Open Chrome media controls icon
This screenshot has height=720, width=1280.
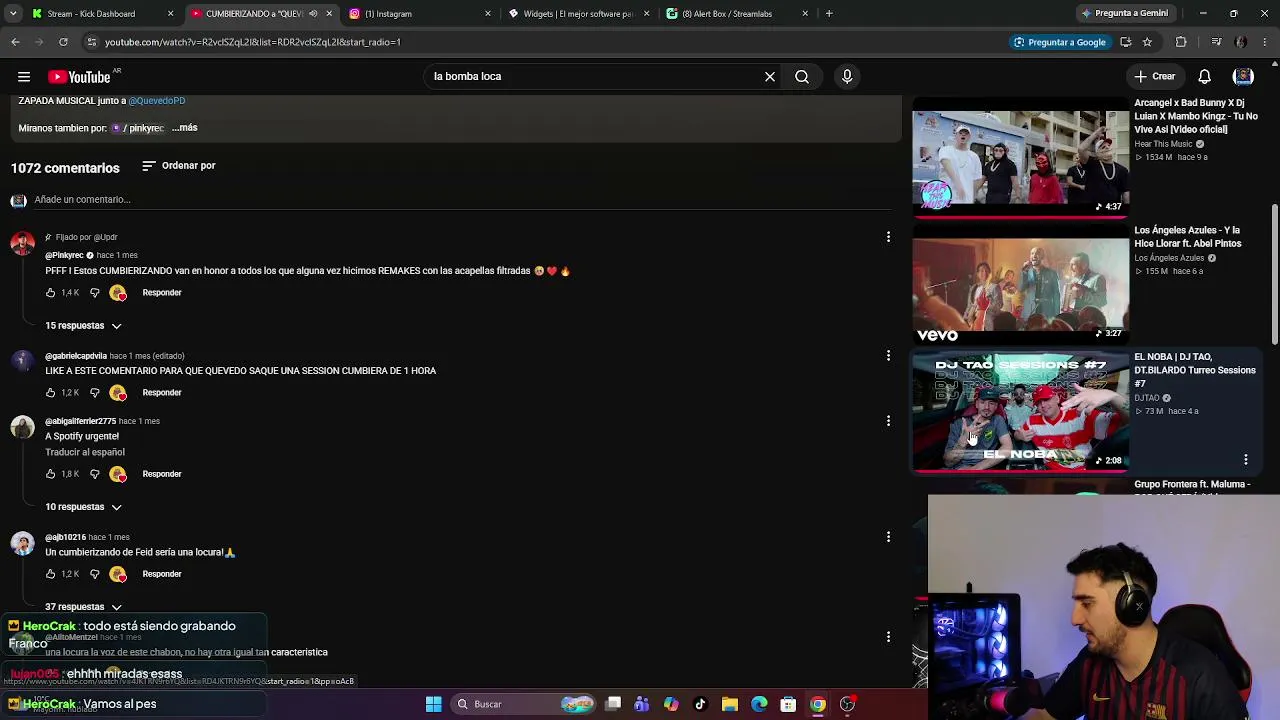click(x=1216, y=42)
